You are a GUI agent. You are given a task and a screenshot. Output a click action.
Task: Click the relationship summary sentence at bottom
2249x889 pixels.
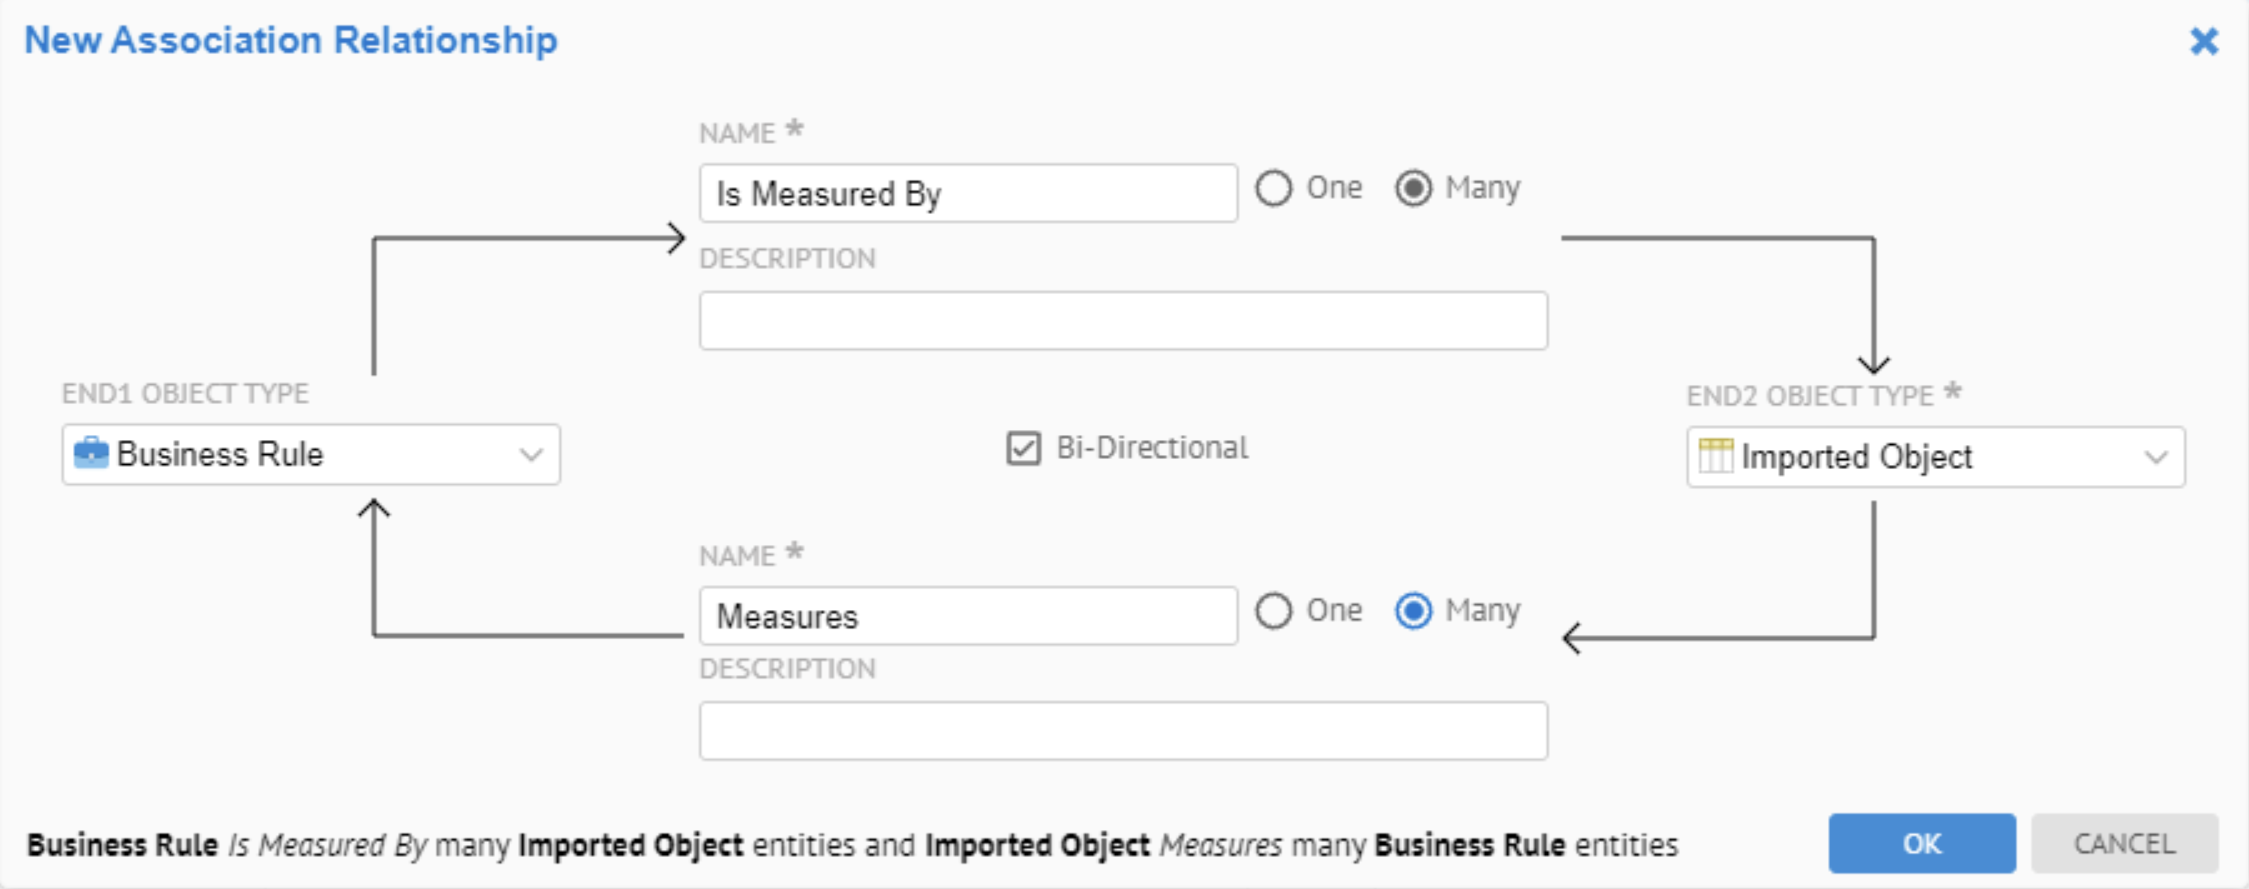(851, 845)
